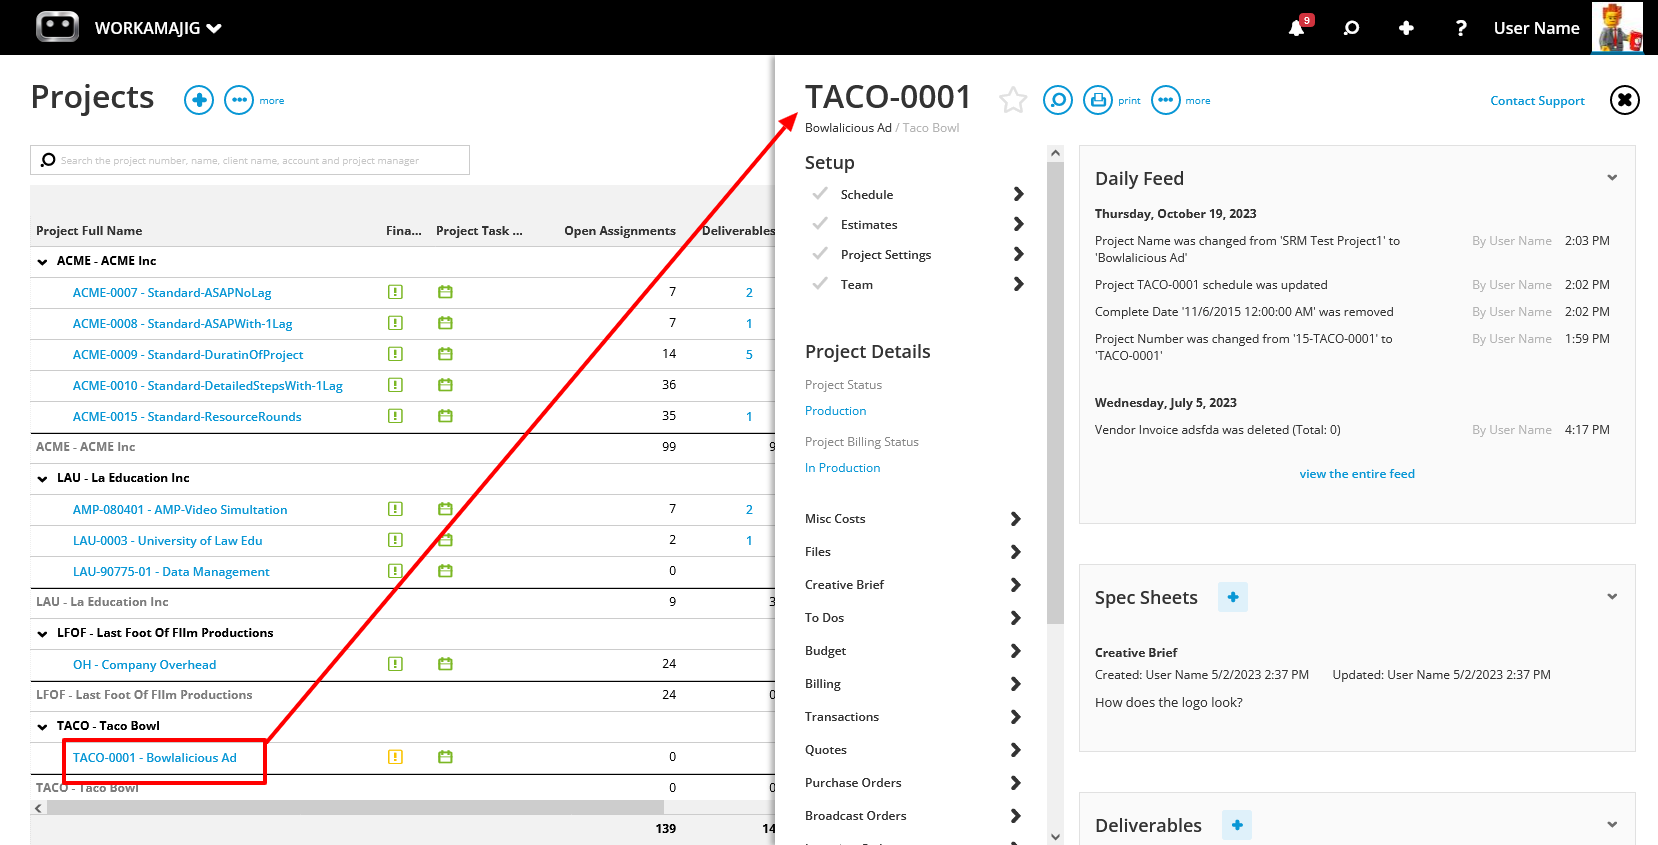Viewport: 1658px width, 845px height.
Task: Click Contact Support link
Action: pos(1537,101)
